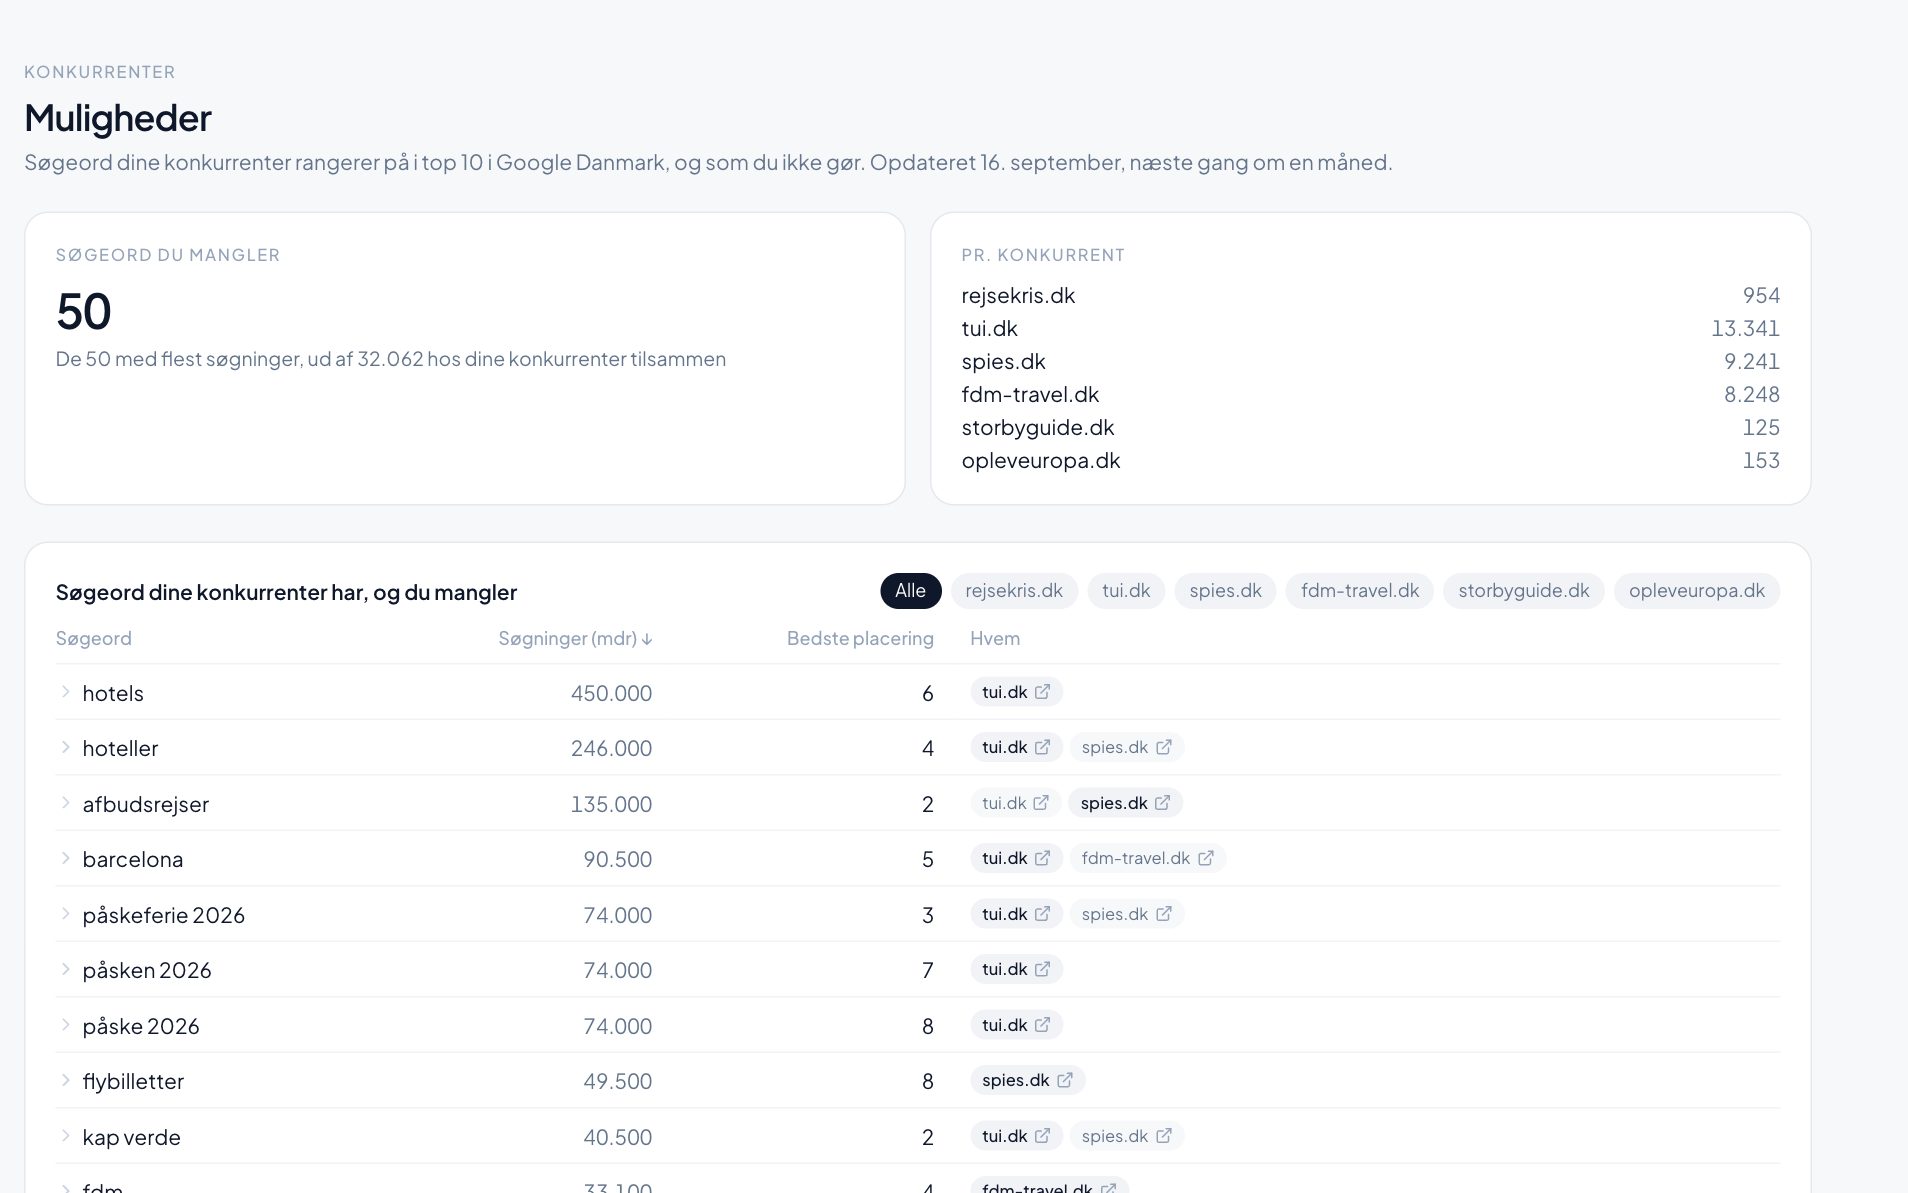Filter by storbyguide.dk competitor tab

click(1524, 591)
